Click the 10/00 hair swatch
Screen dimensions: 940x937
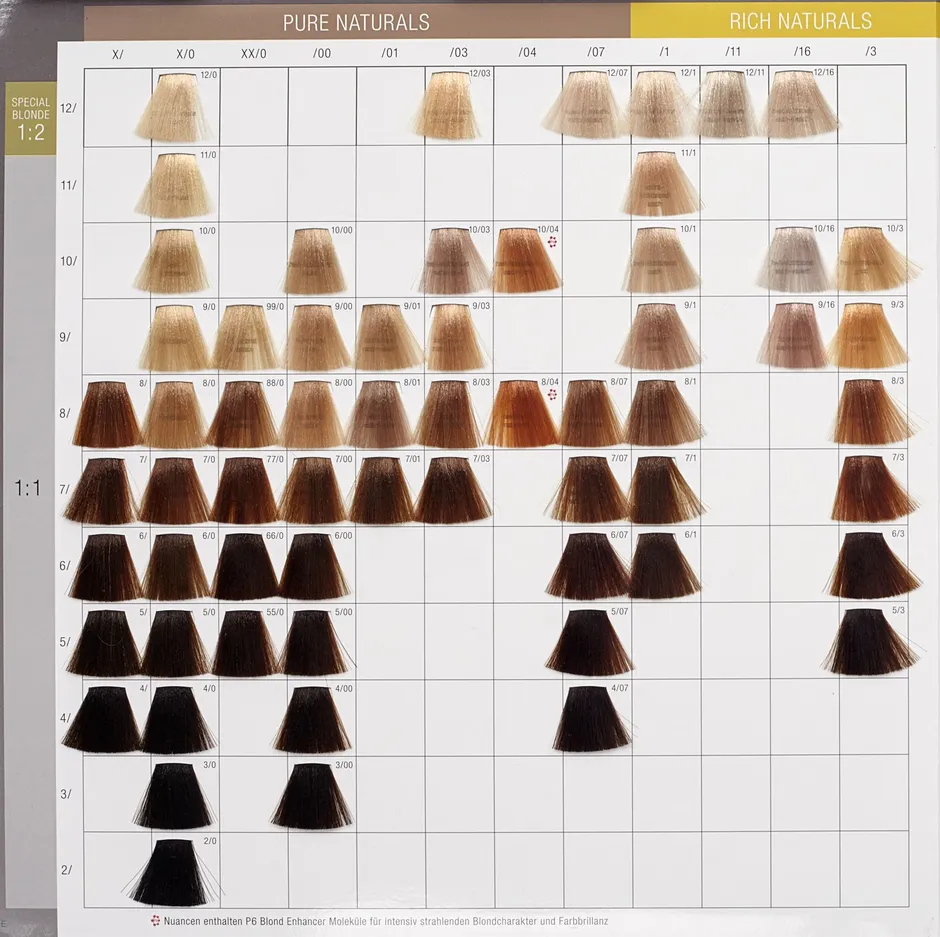[x=317, y=260]
